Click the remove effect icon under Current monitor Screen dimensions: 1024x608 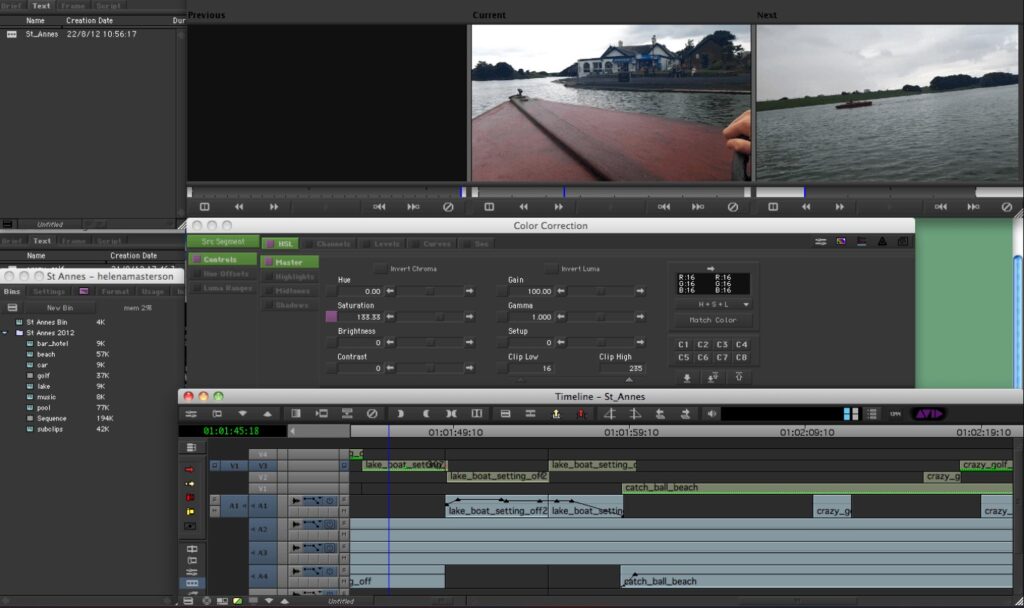732,207
